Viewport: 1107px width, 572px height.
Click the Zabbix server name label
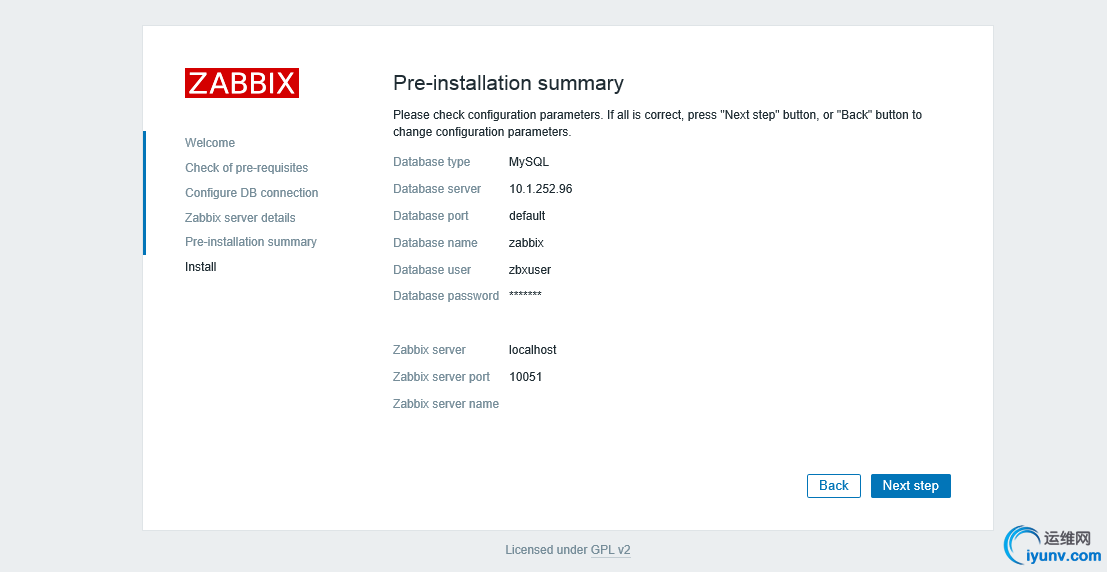point(446,404)
